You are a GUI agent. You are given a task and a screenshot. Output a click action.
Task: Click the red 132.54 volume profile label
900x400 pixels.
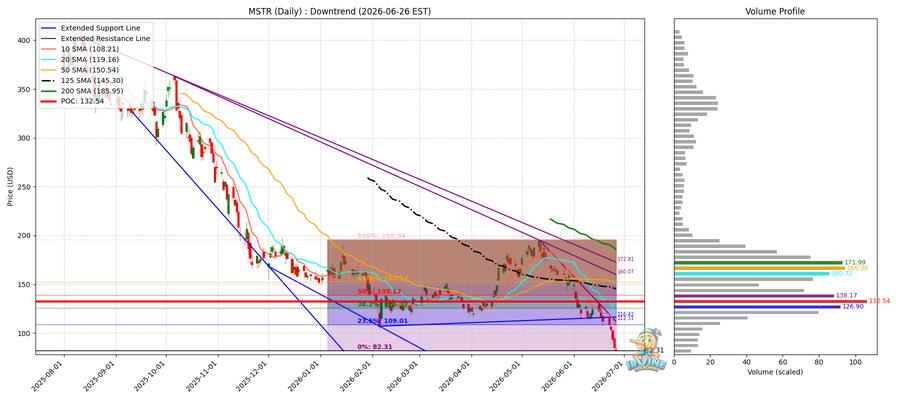pos(879,301)
